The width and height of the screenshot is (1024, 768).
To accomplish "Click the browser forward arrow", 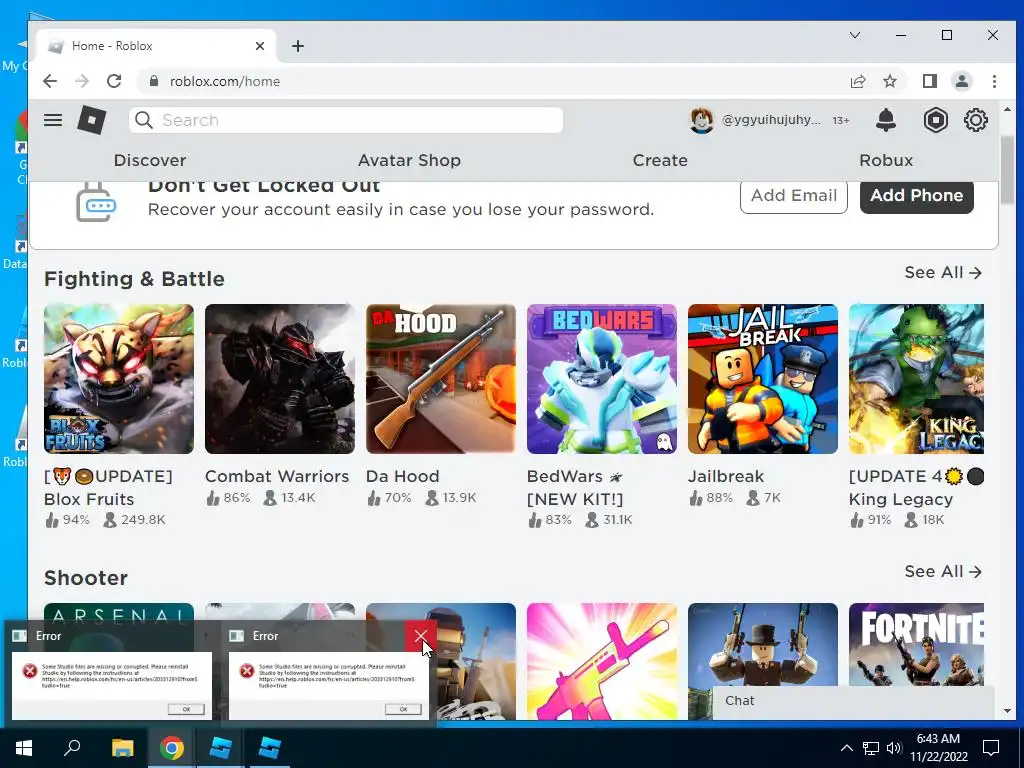I will point(82,81).
